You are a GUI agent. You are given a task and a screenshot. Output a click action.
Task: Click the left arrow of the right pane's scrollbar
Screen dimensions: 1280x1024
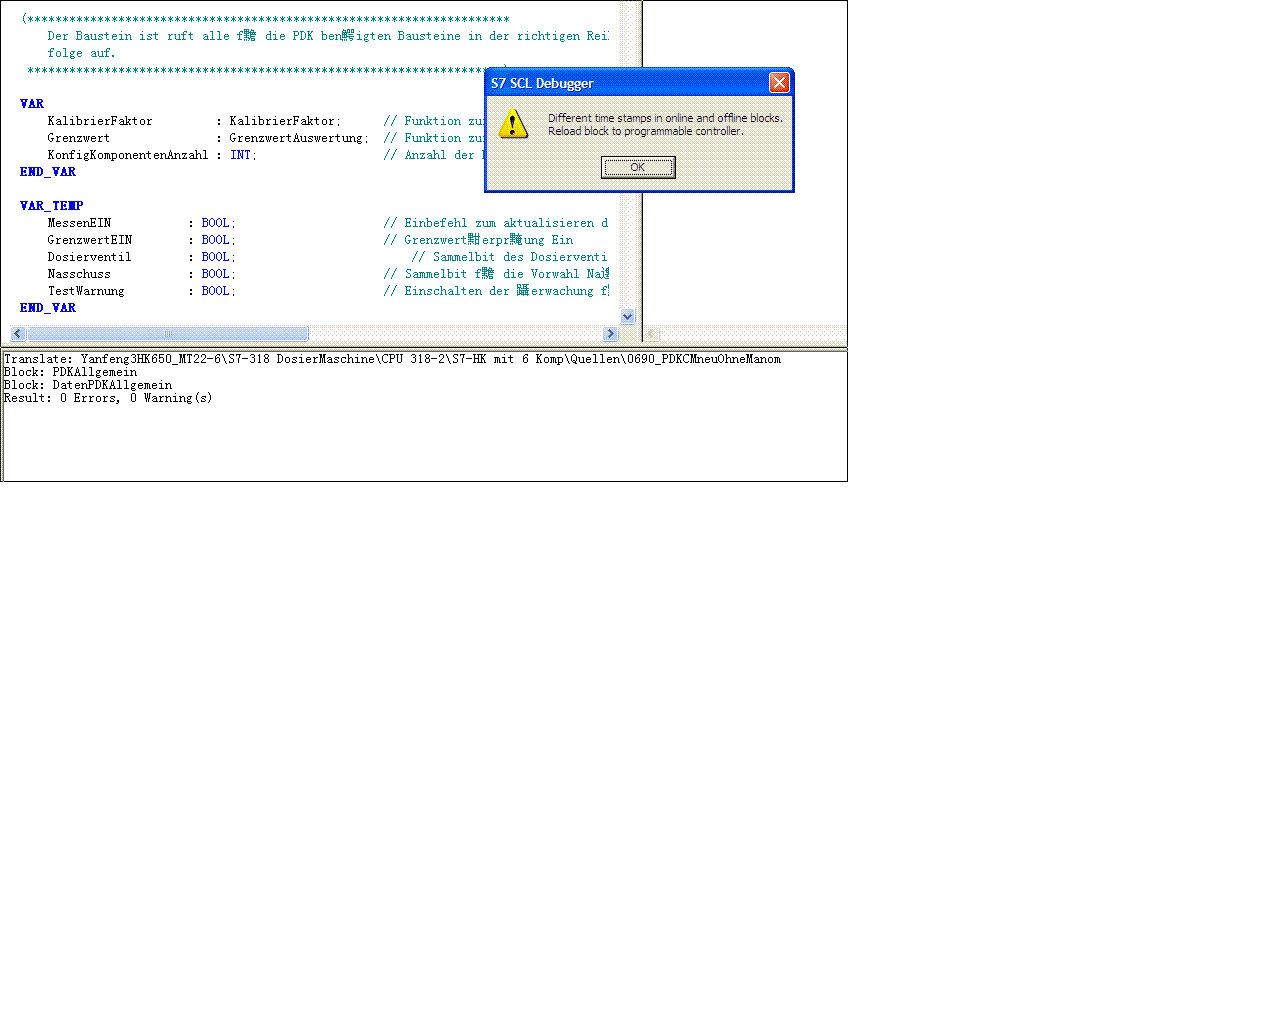[x=652, y=333]
